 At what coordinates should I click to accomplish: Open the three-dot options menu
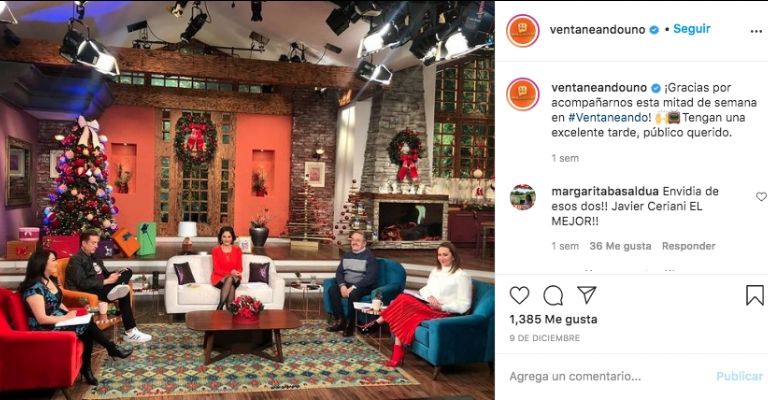[x=756, y=31]
